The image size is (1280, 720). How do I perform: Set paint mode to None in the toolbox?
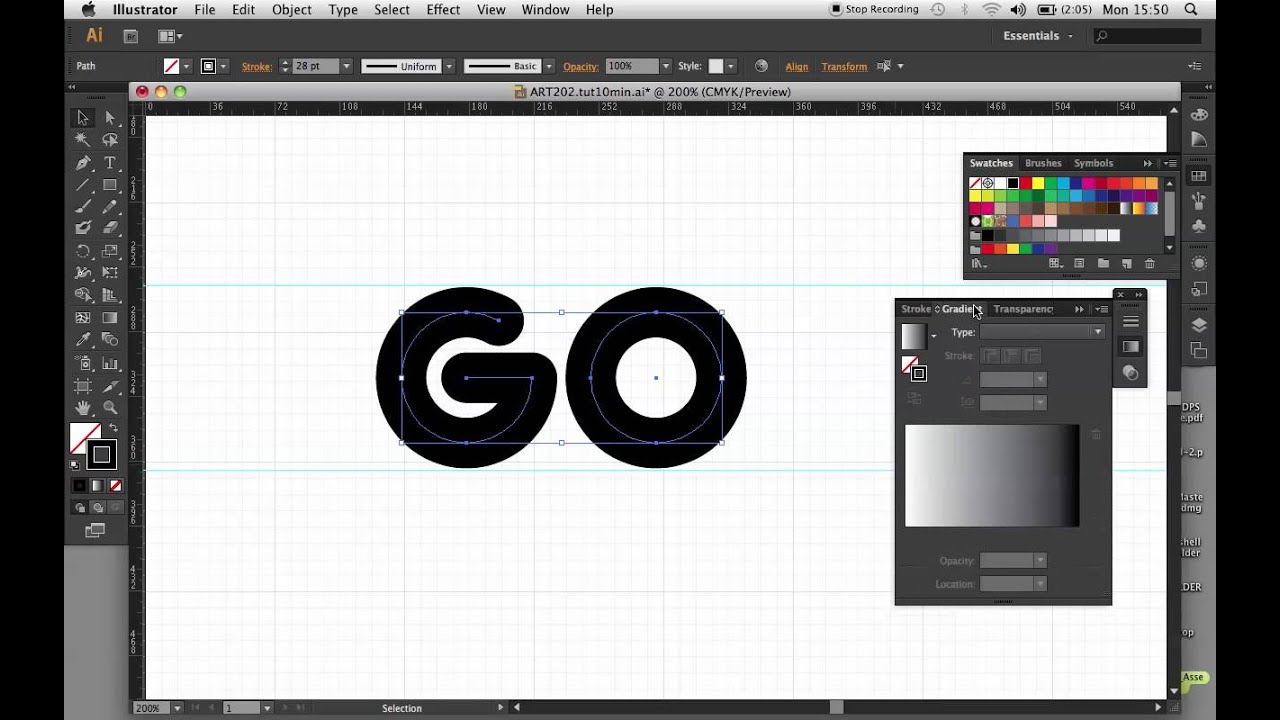click(115, 486)
